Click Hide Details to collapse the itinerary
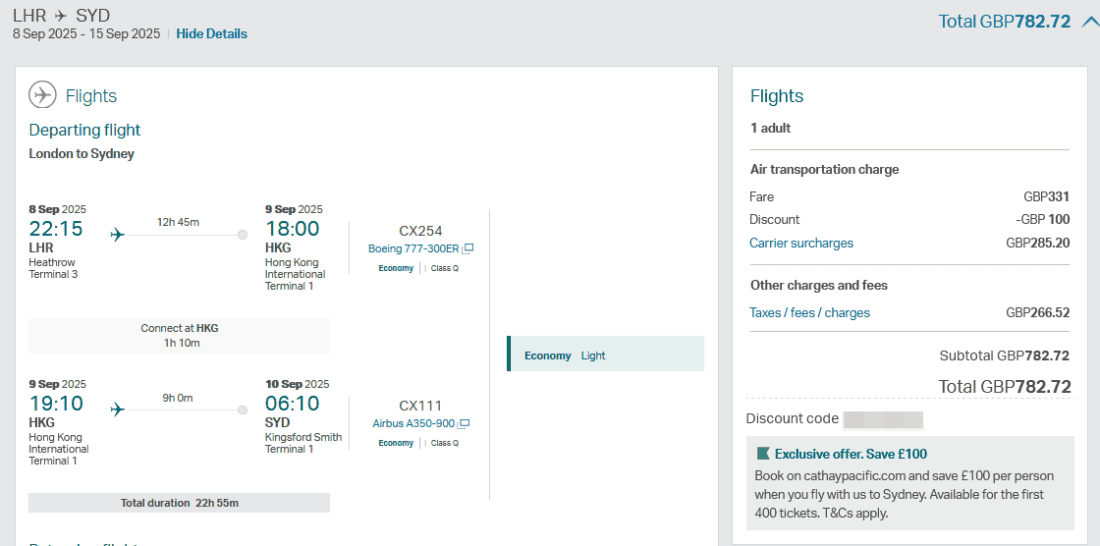This screenshot has height=546, width=1100. click(211, 34)
